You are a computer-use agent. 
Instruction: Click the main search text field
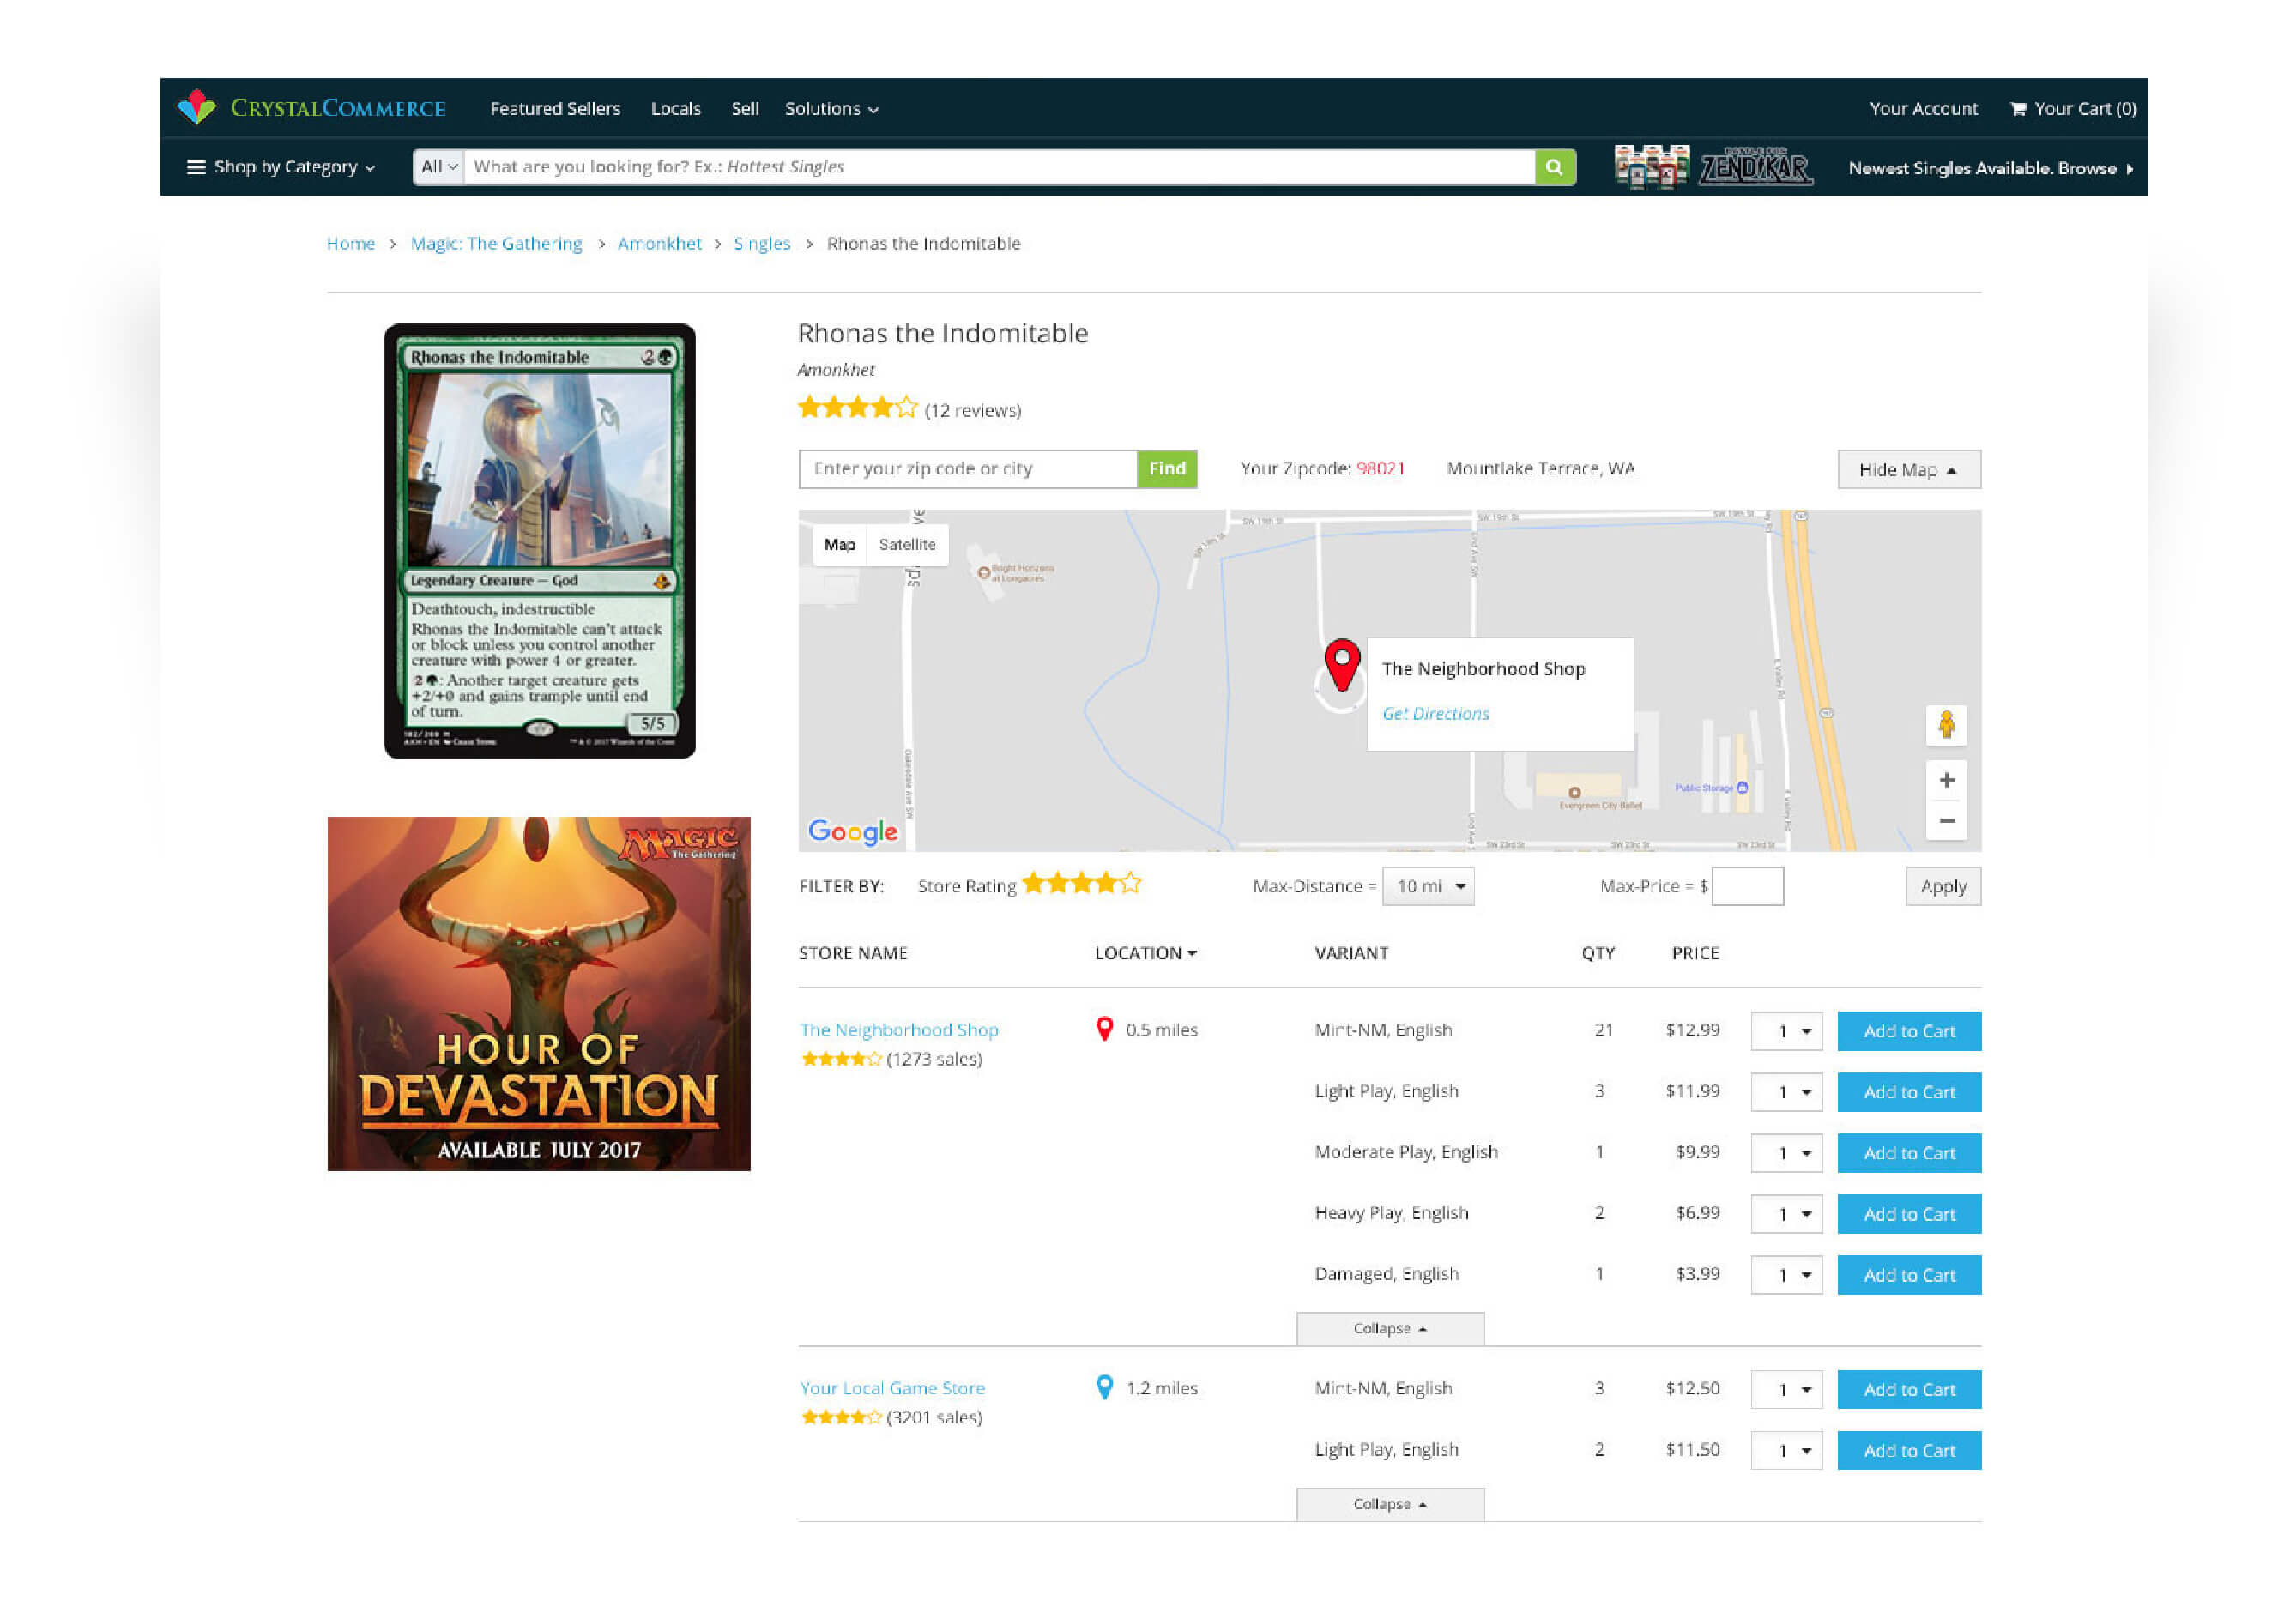tap(999, 167)
